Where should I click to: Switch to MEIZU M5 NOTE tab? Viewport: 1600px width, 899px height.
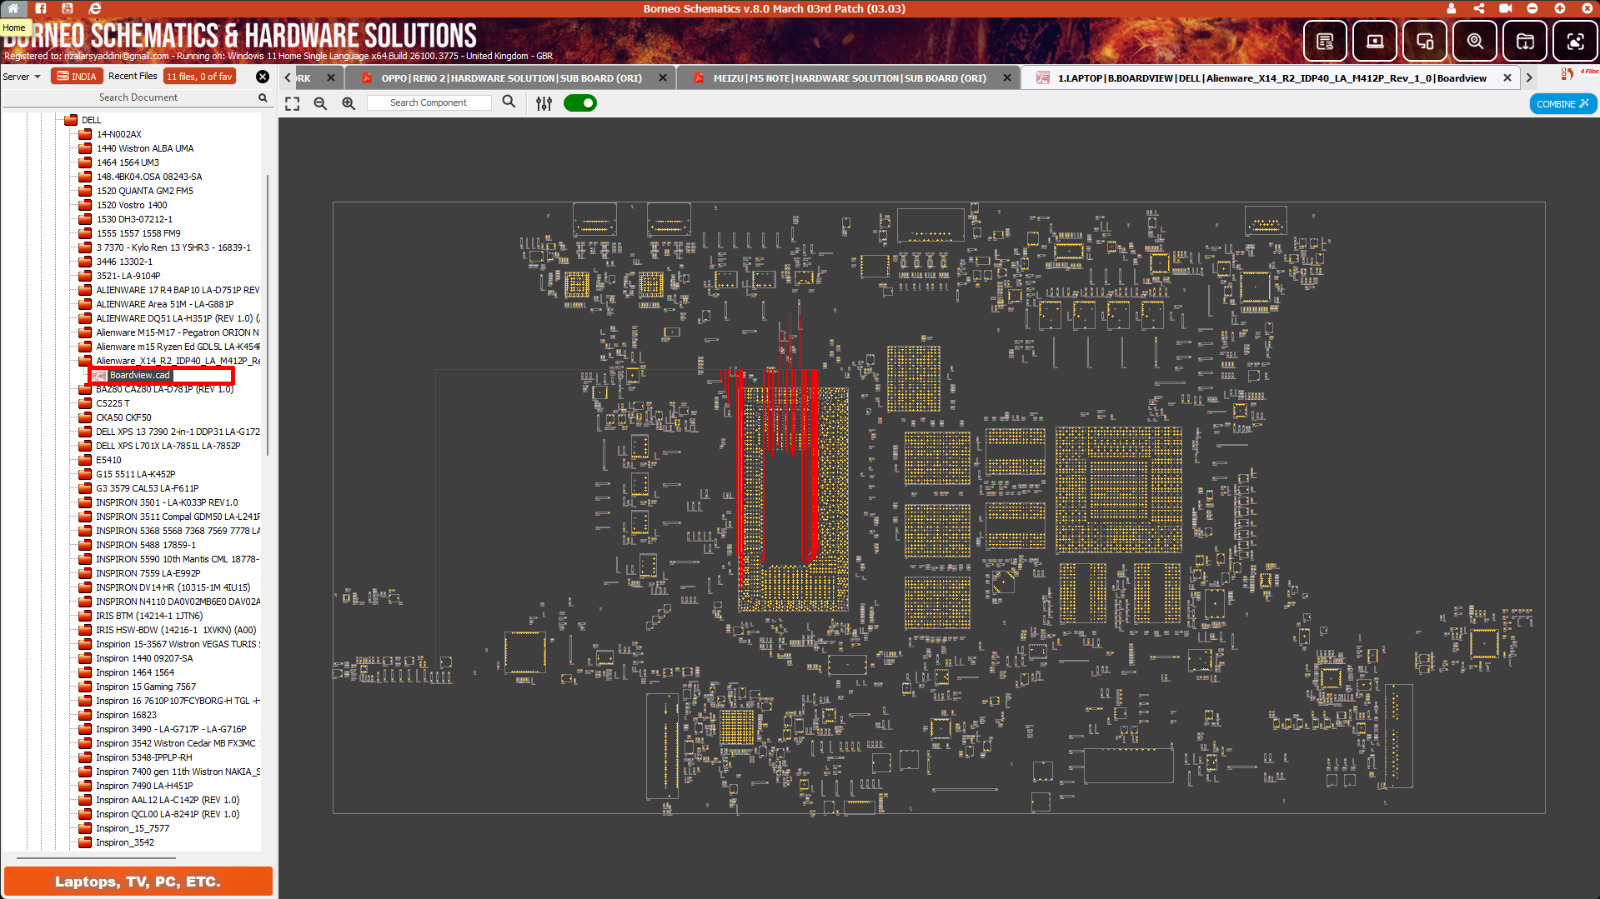pyautogui.click(x=849, y=78)
